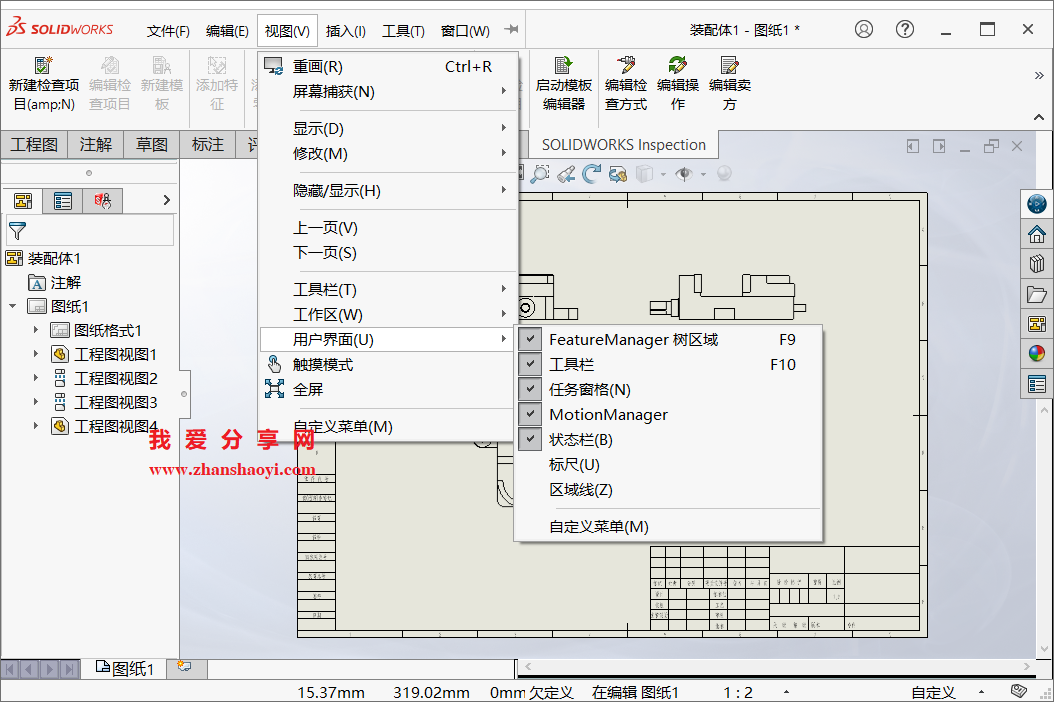
Task: Open the View Palette task pane icon
Action: click(1037, 323)
